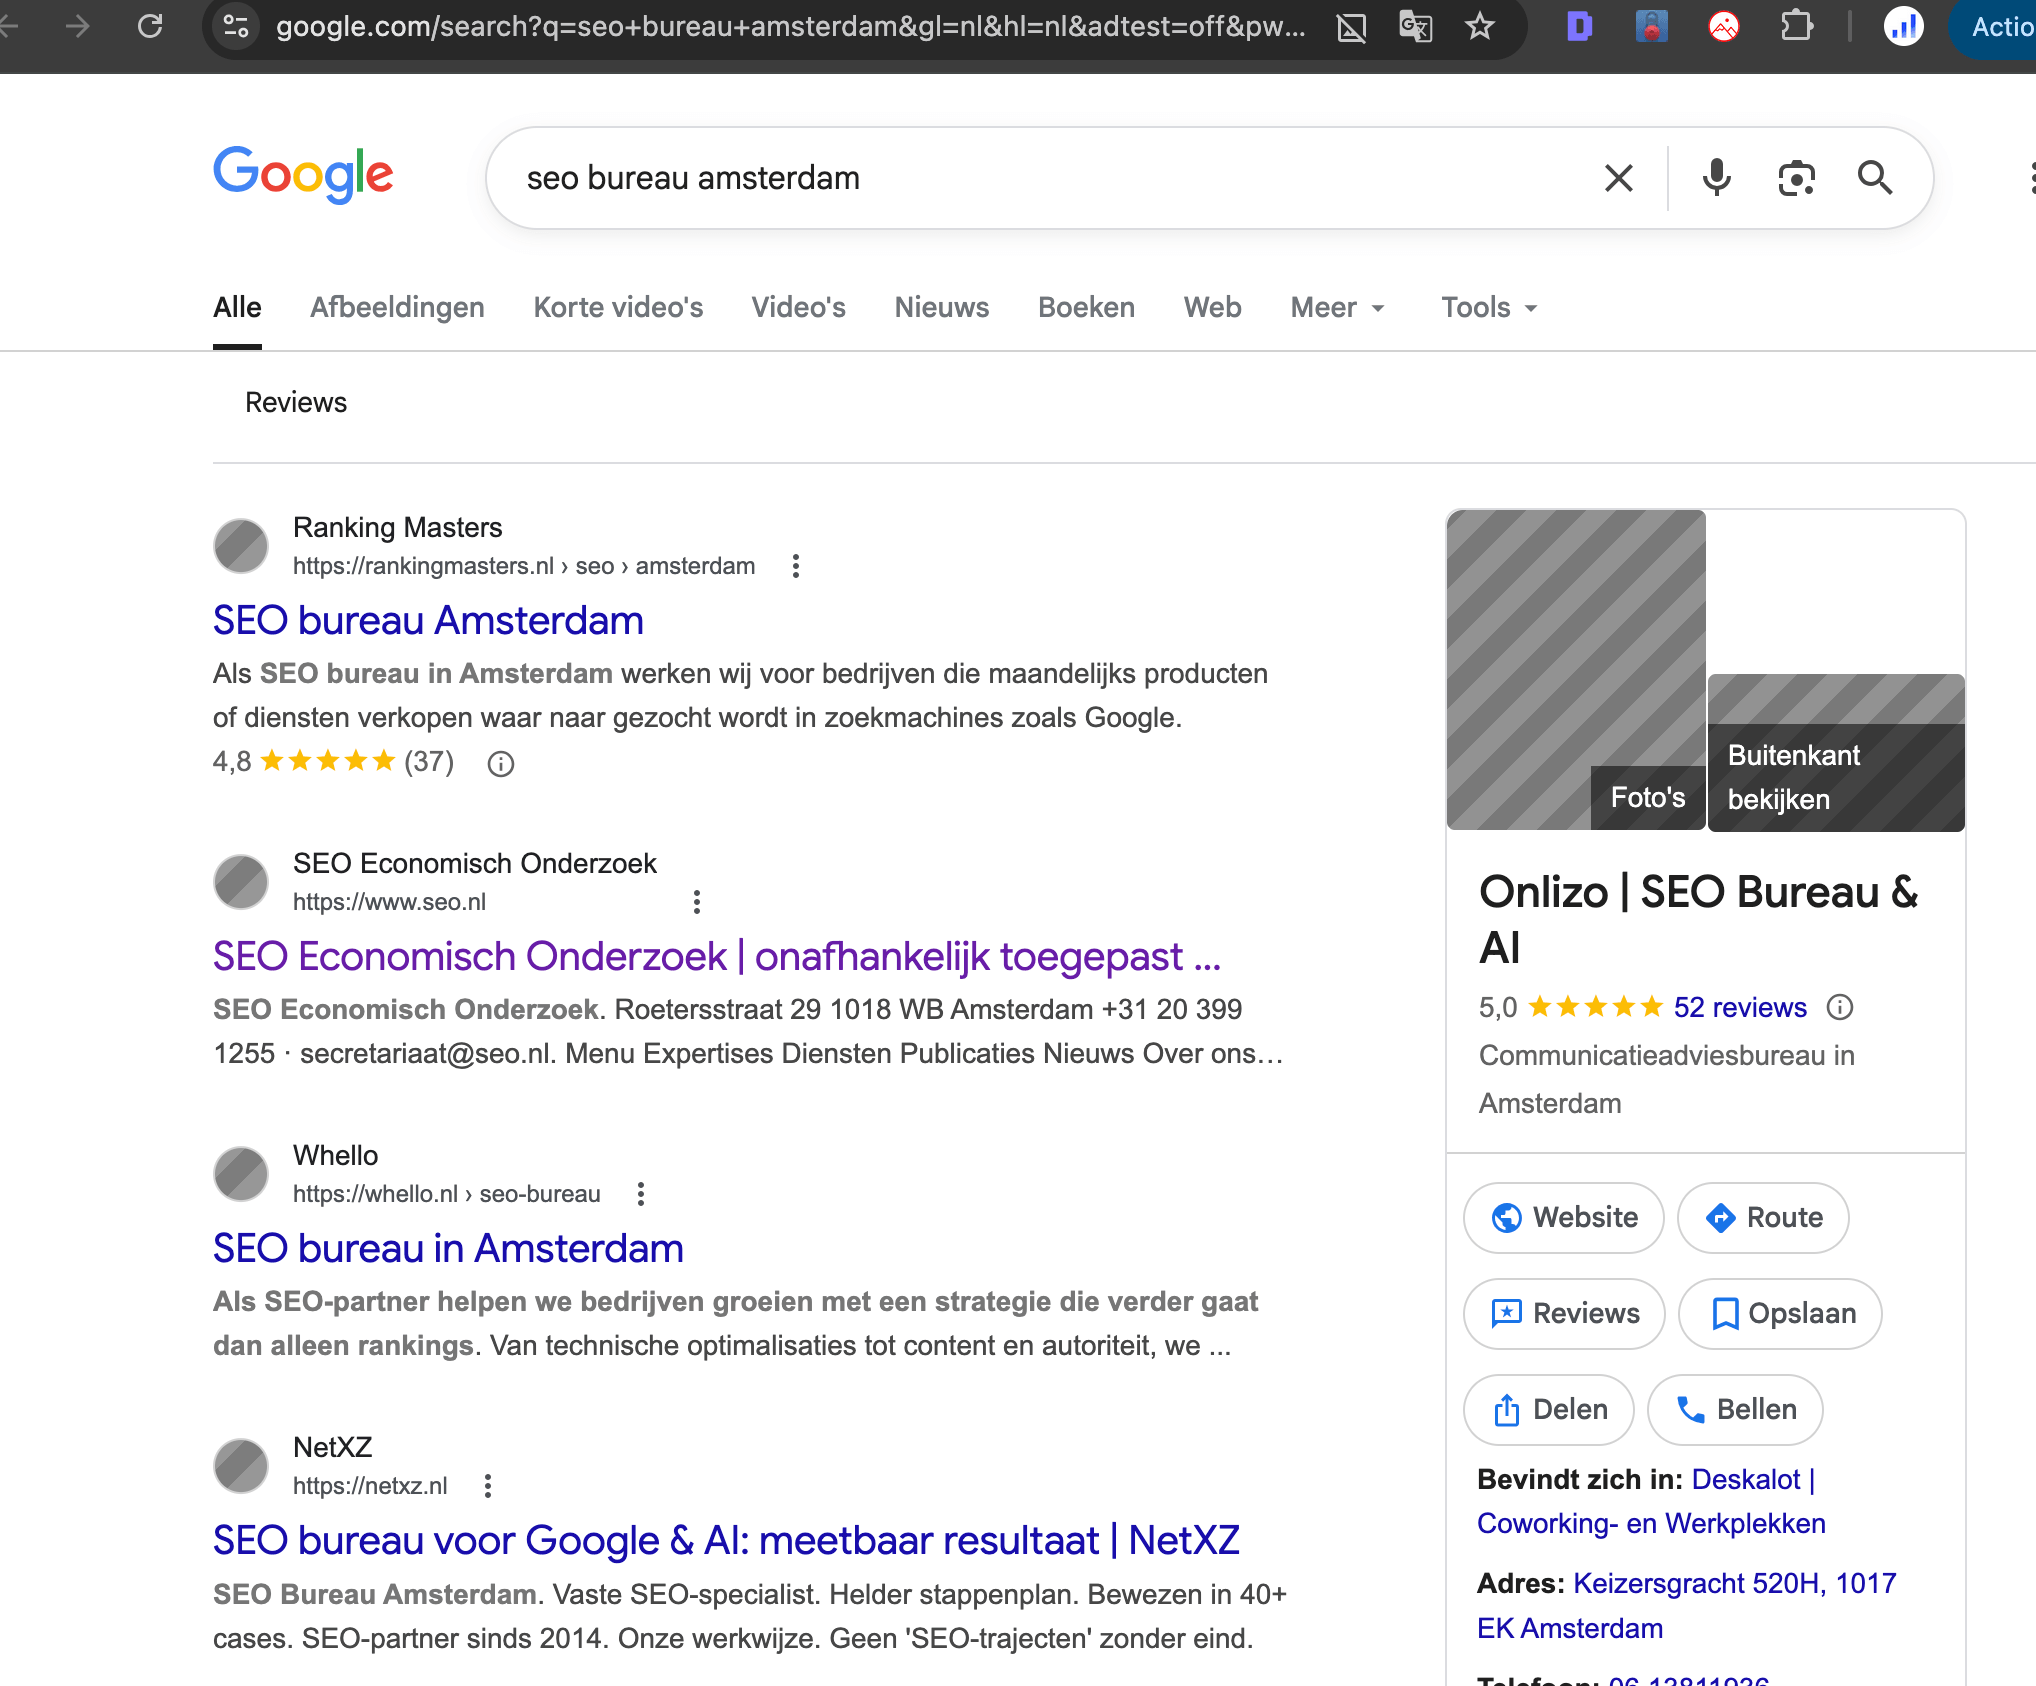Click the Opslaan button
2036x1686 pixels.
pyautogui.click(x=1780, y=1314)
